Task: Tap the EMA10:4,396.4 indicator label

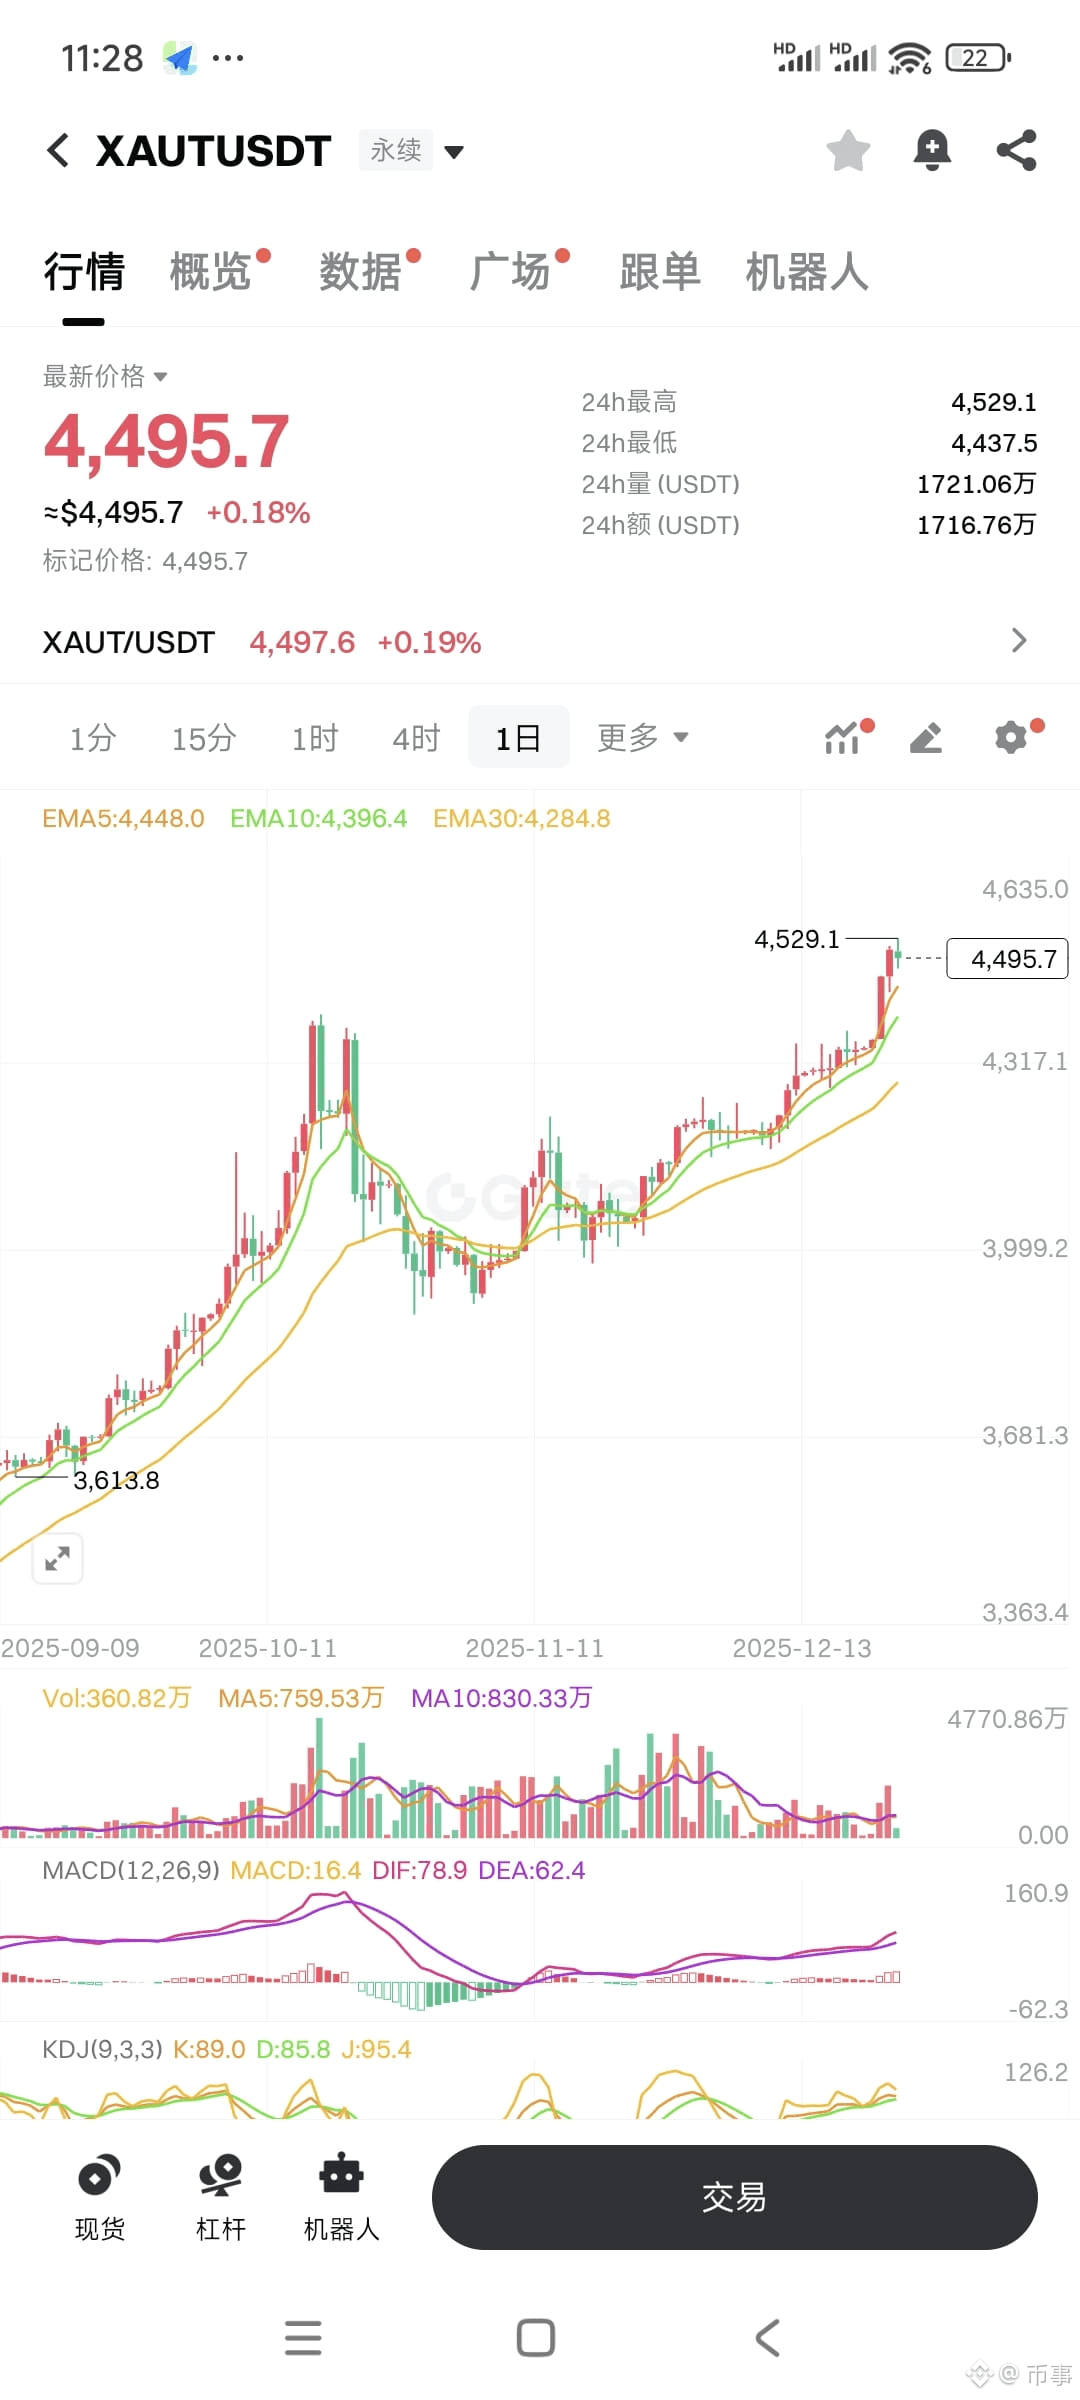Action: [318, 818]
